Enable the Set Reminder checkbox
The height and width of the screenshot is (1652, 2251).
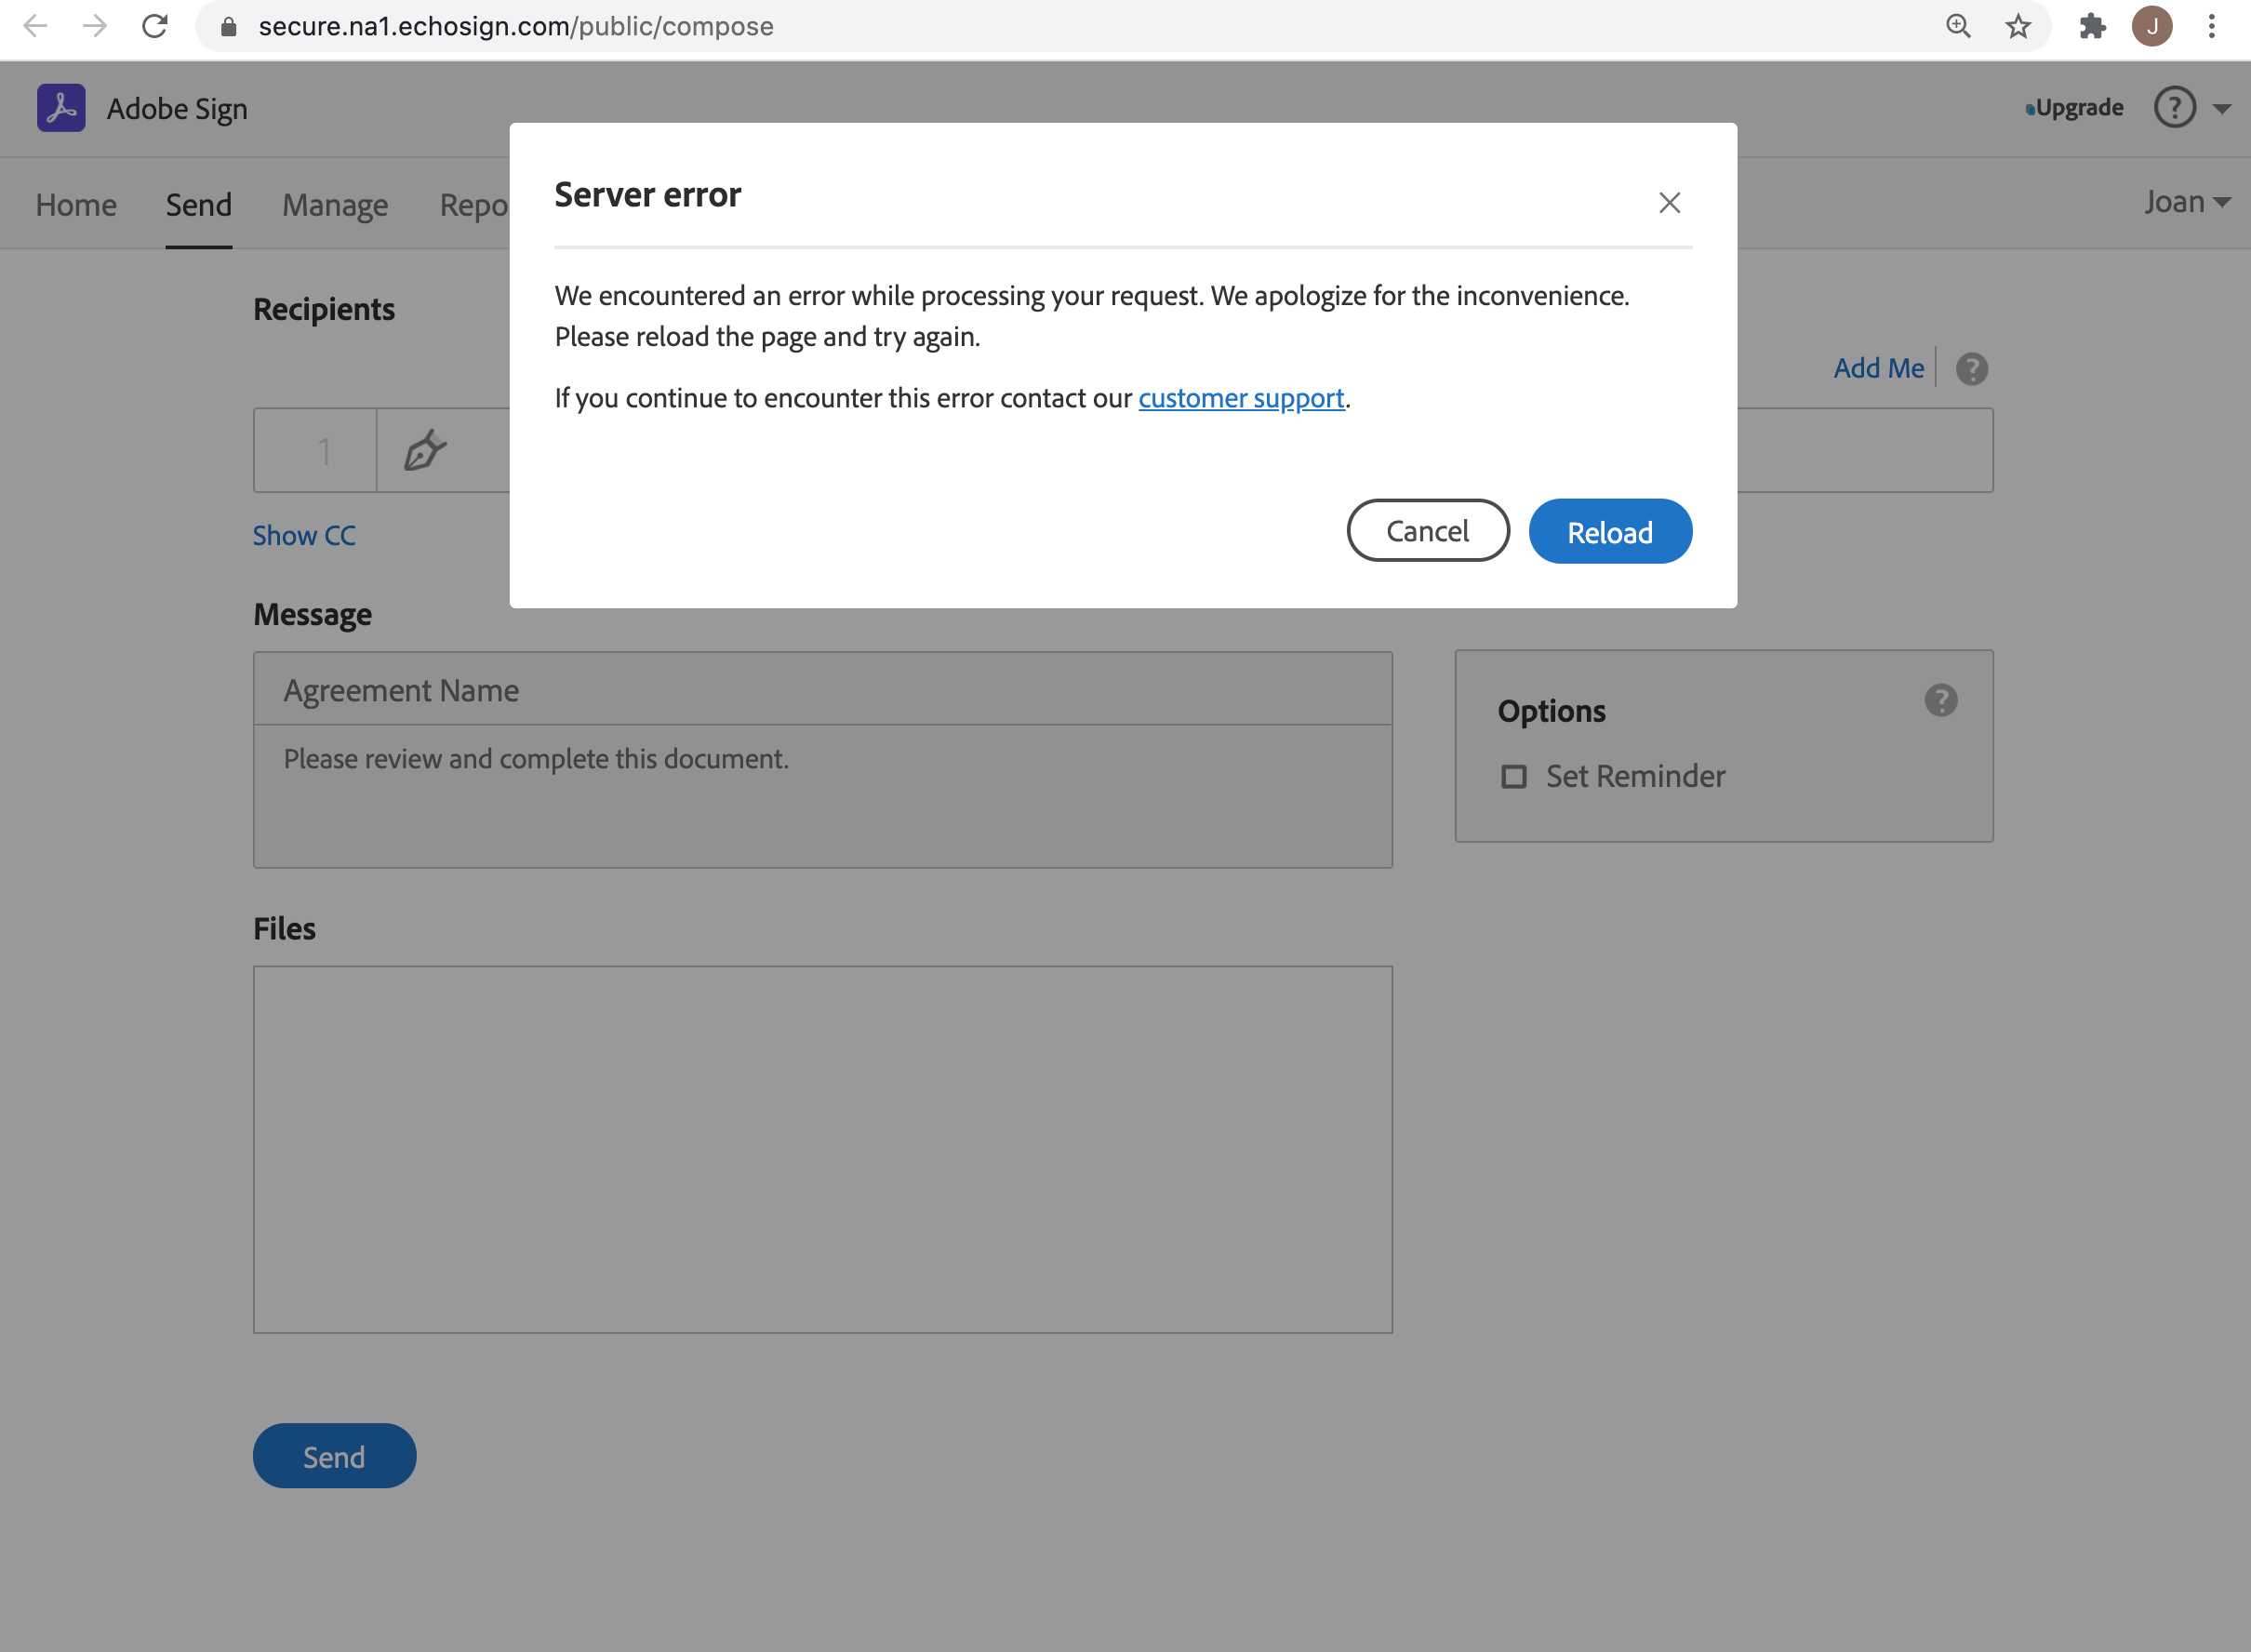tap(1514, 776)
